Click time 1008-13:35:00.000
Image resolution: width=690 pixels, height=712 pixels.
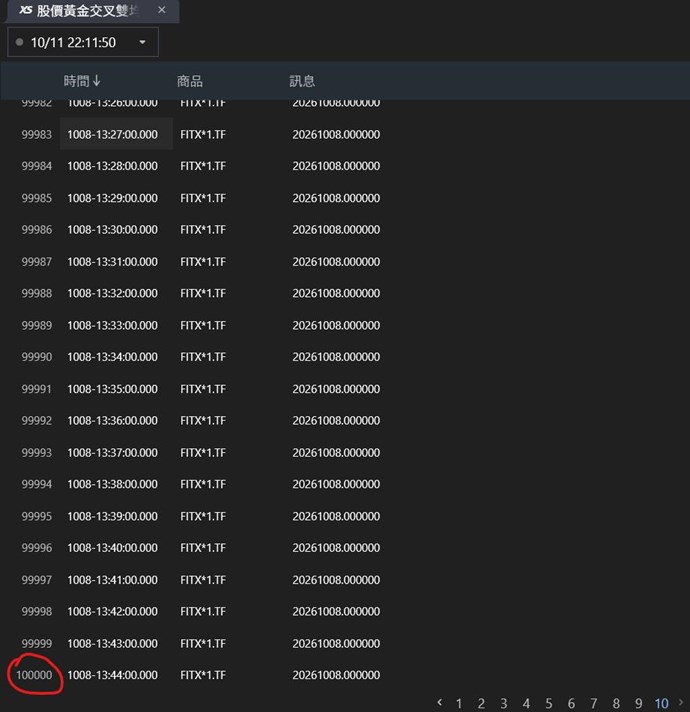113,389
